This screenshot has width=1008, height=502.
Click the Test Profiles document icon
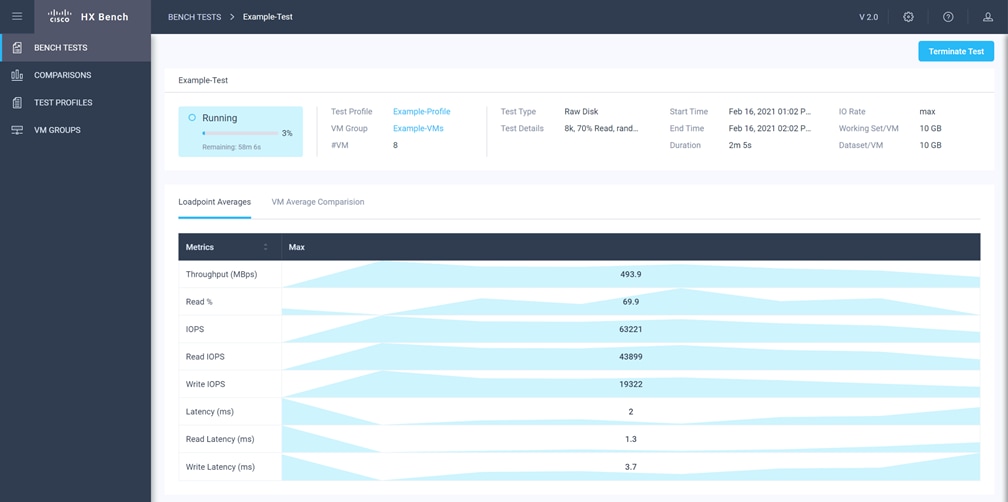coord(17,103)
